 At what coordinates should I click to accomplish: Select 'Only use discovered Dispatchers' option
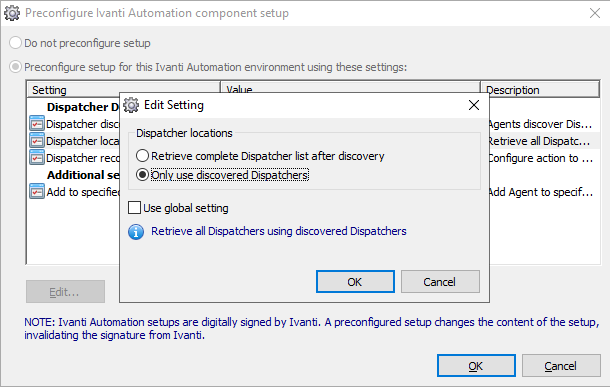[x=222, y=175]
